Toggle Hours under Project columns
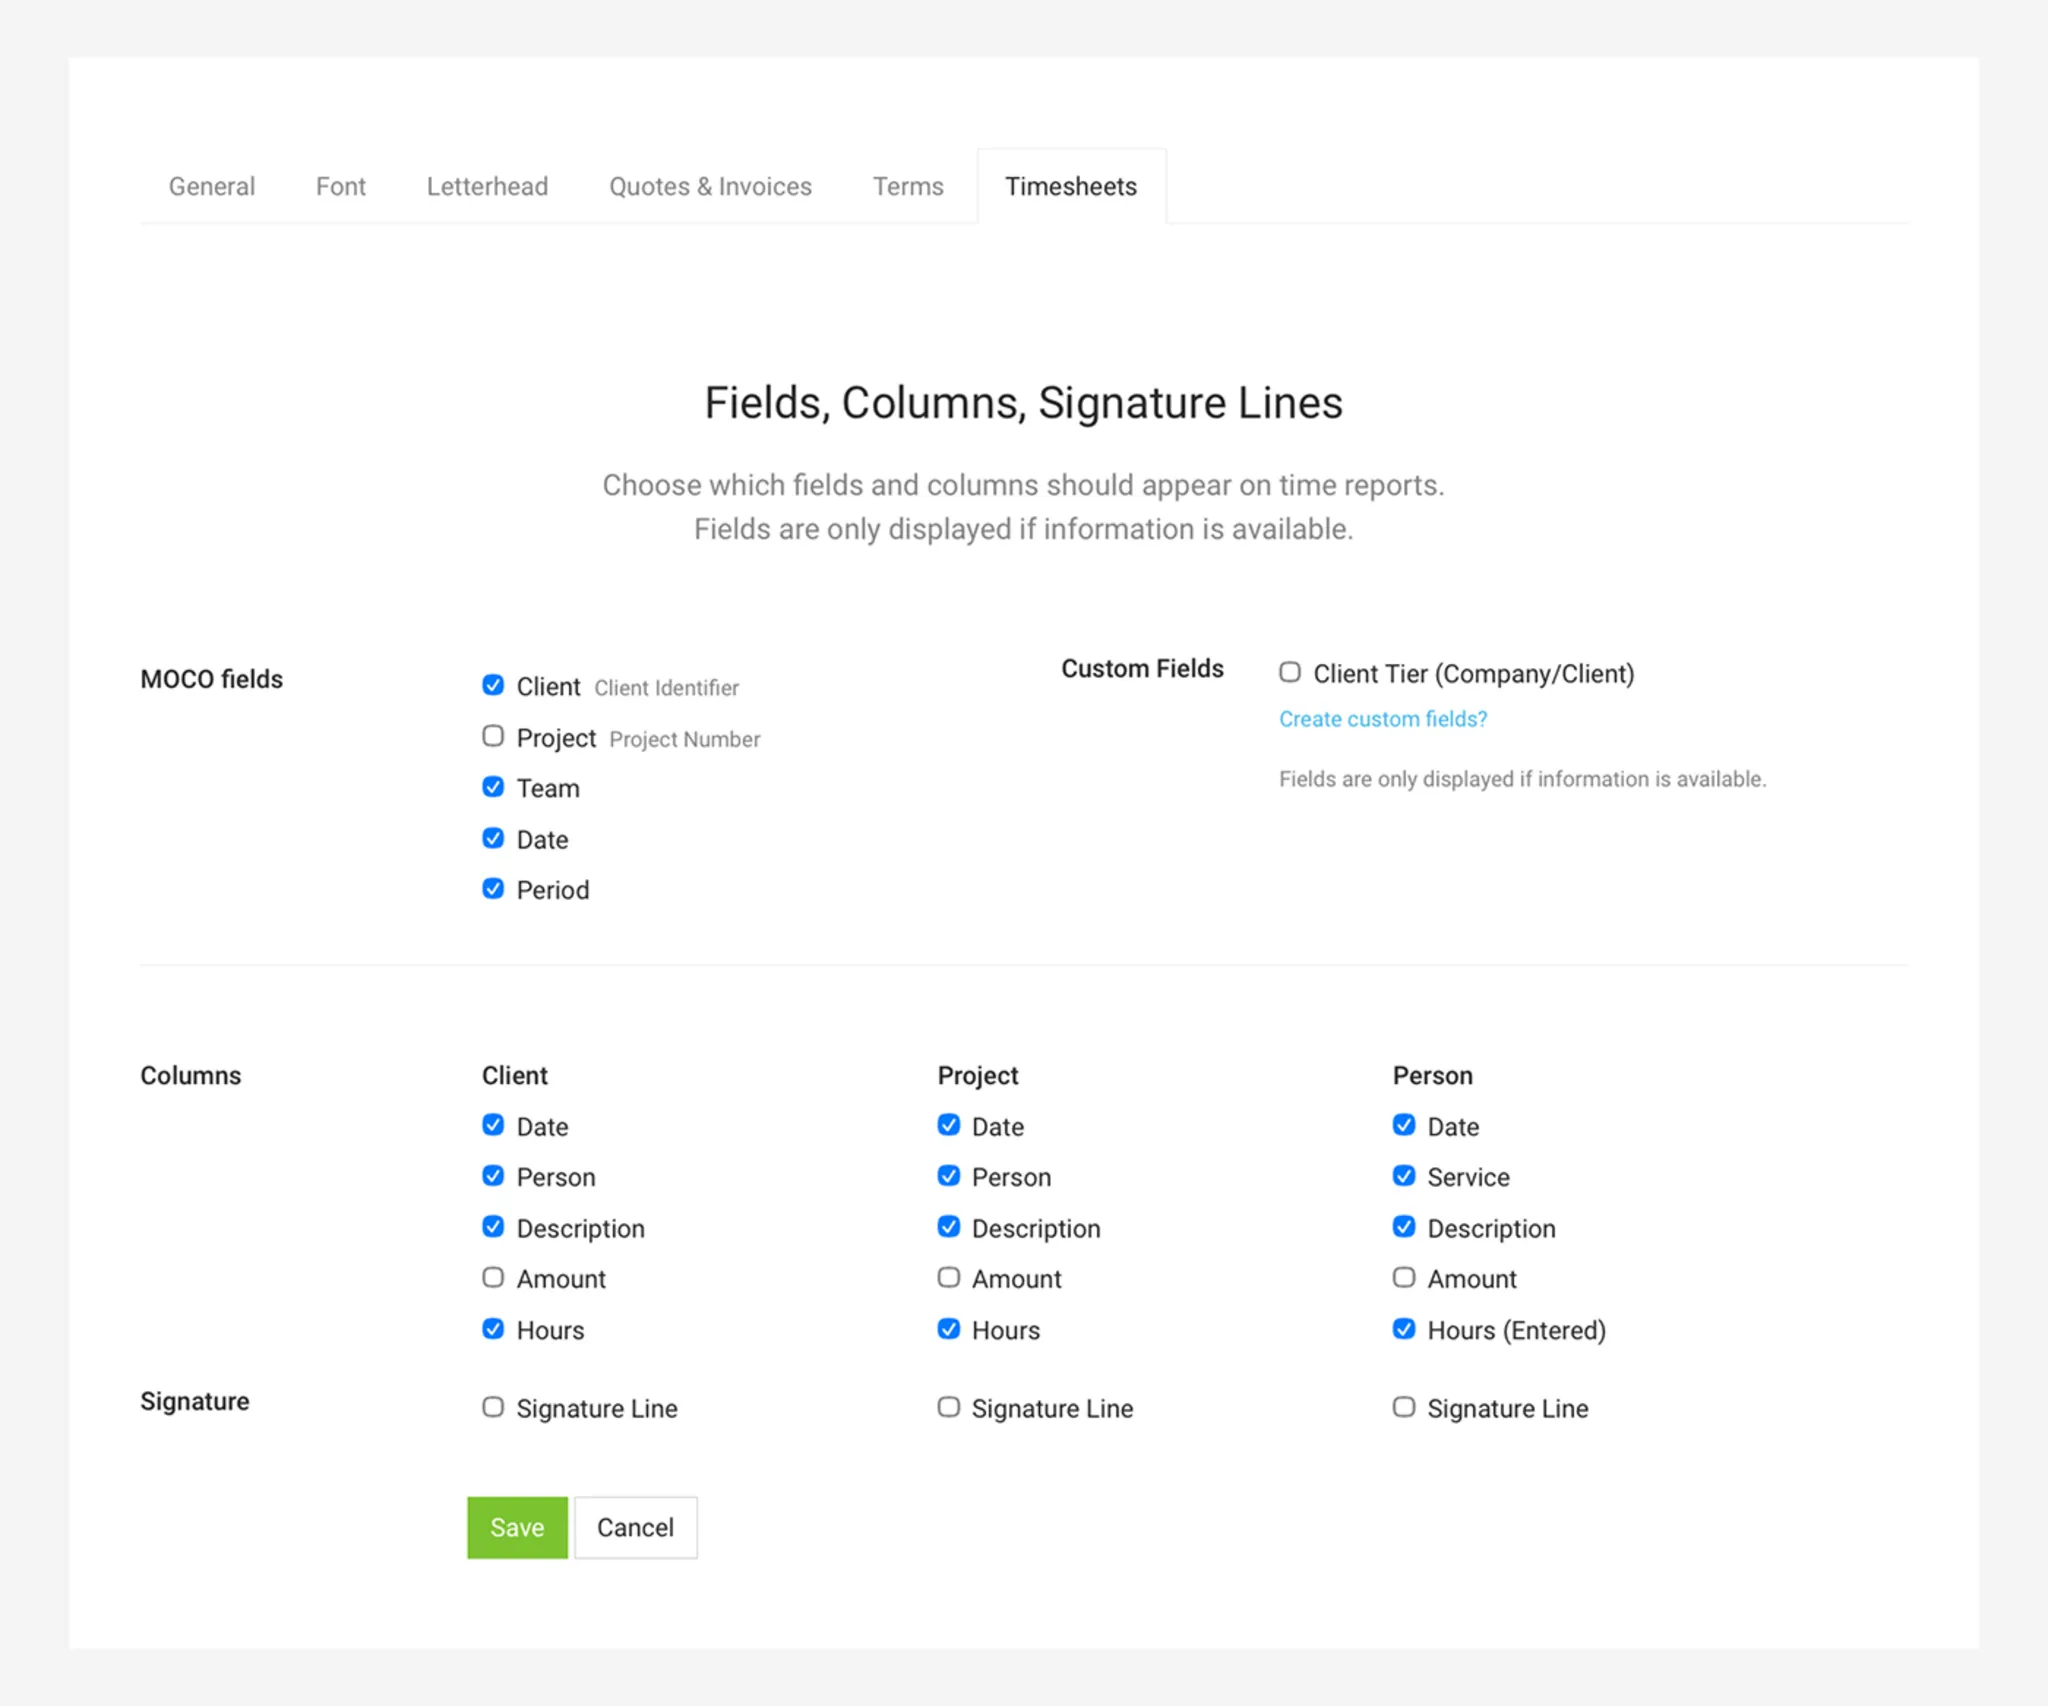This screenshot has height=1706, width=2048. pyautogui.click(x=949, y=1329)
